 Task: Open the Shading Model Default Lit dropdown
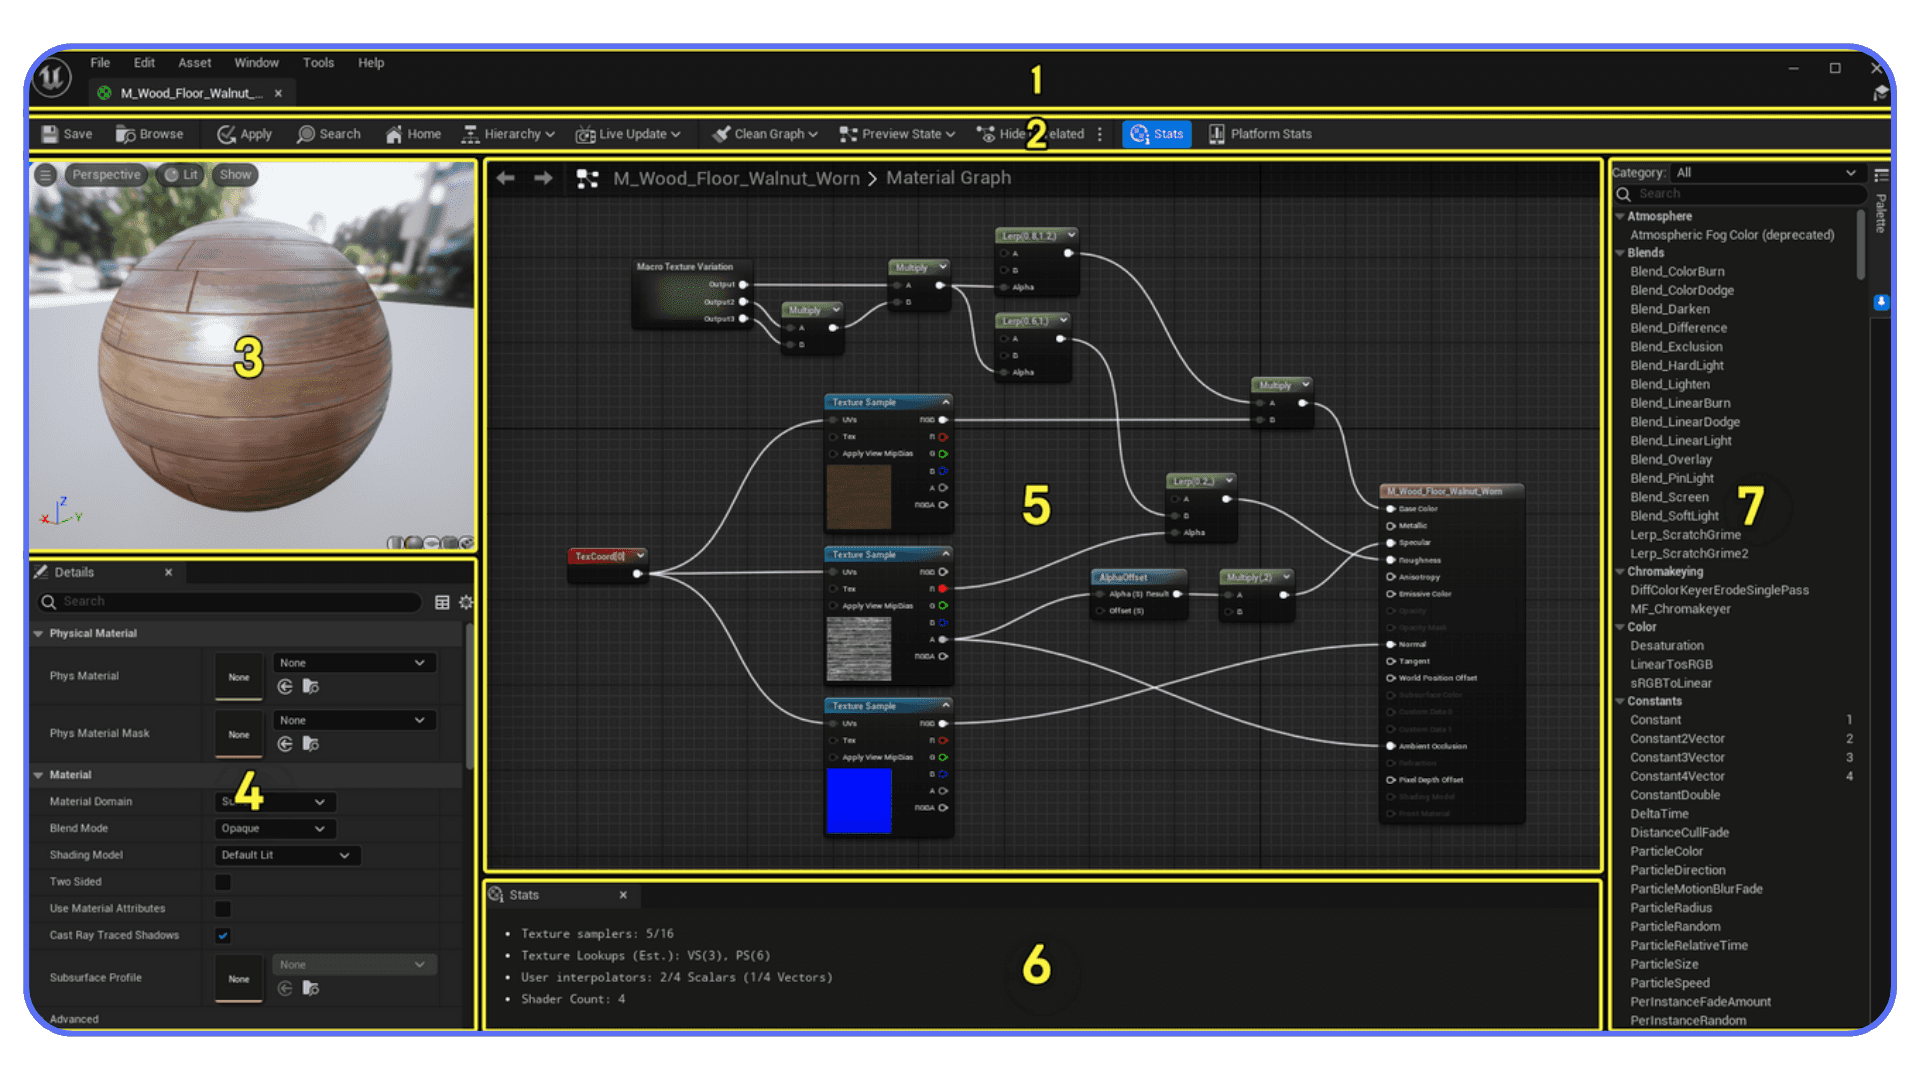(x=287, y=856)
